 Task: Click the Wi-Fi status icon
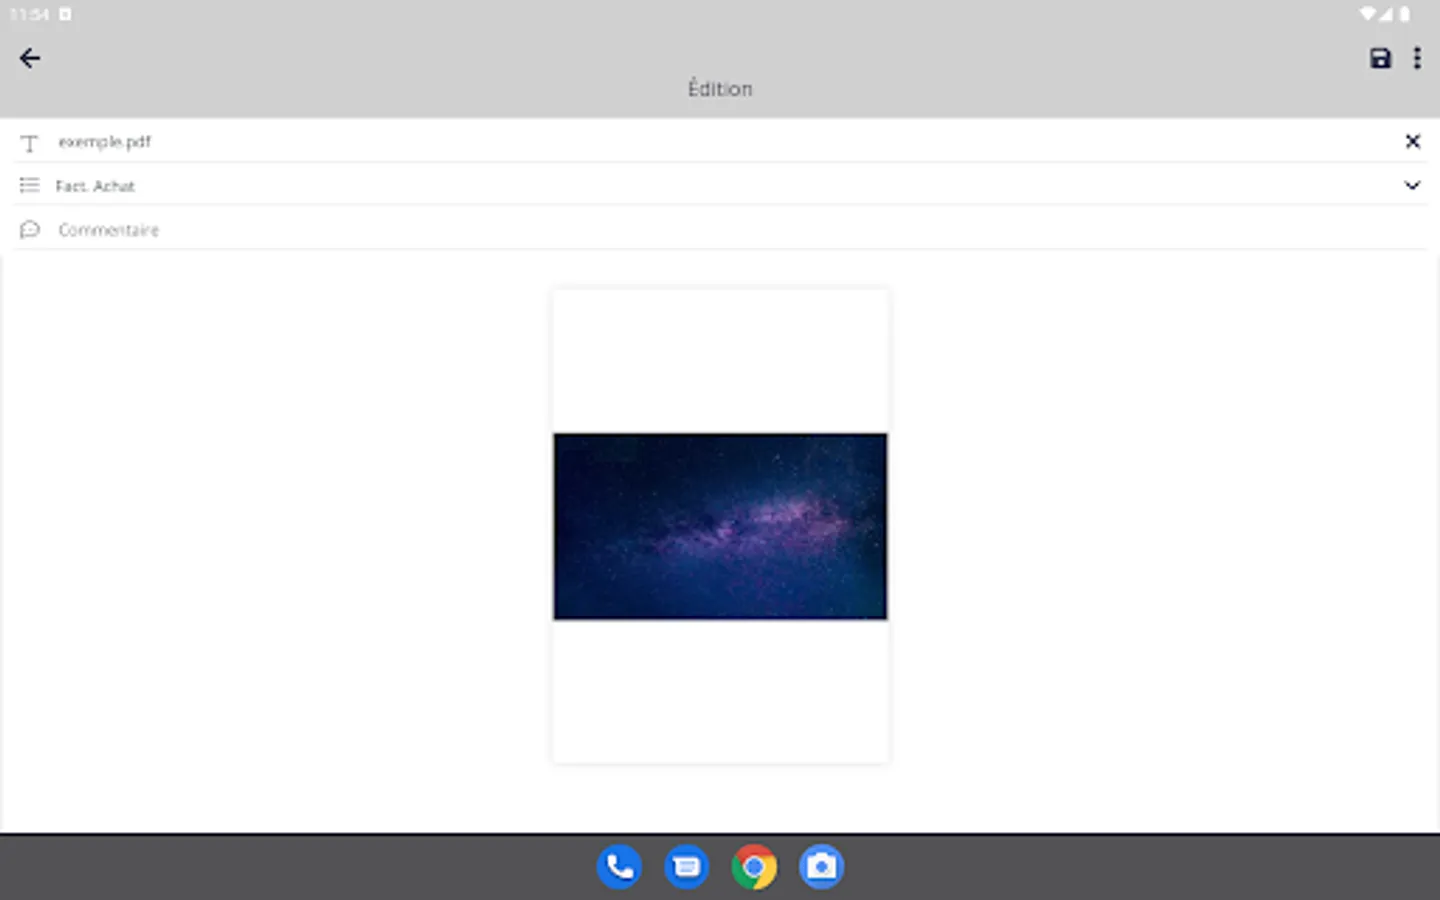(x=1367, y=14)
